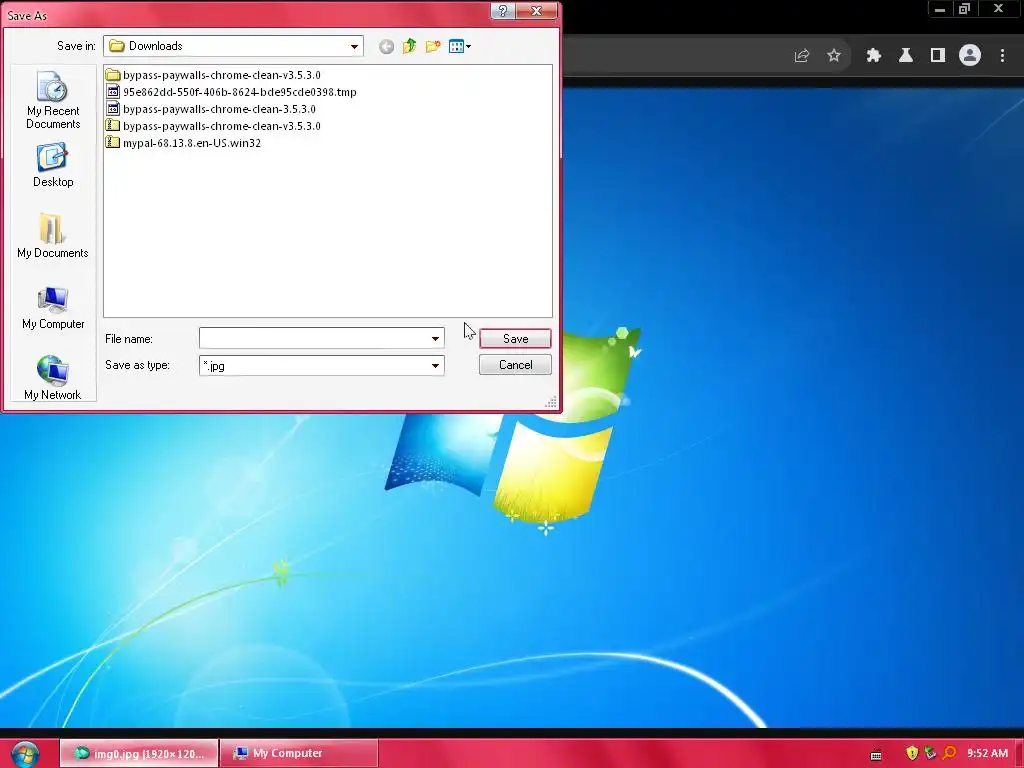This screenshot has width=1024, height=768.
Task: Go back using the Save As back arrow
Action: (386, 46)
